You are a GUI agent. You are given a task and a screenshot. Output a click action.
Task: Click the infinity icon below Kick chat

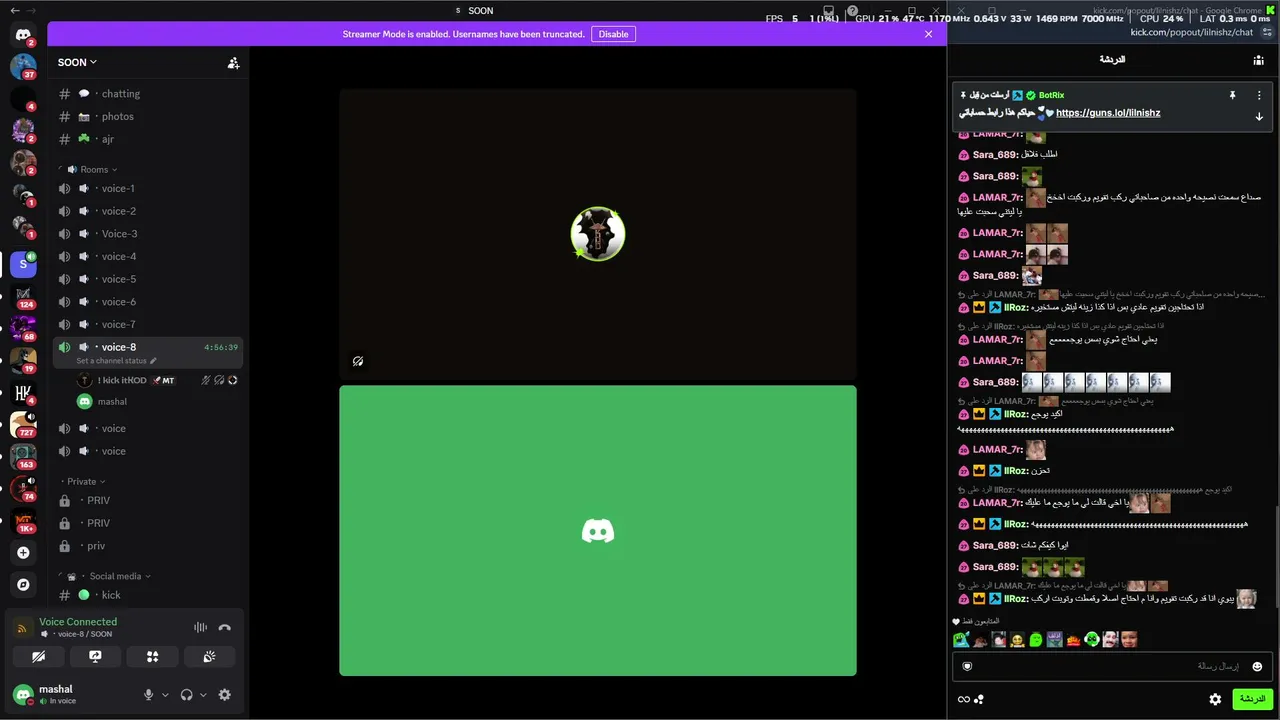coord(963,699)
